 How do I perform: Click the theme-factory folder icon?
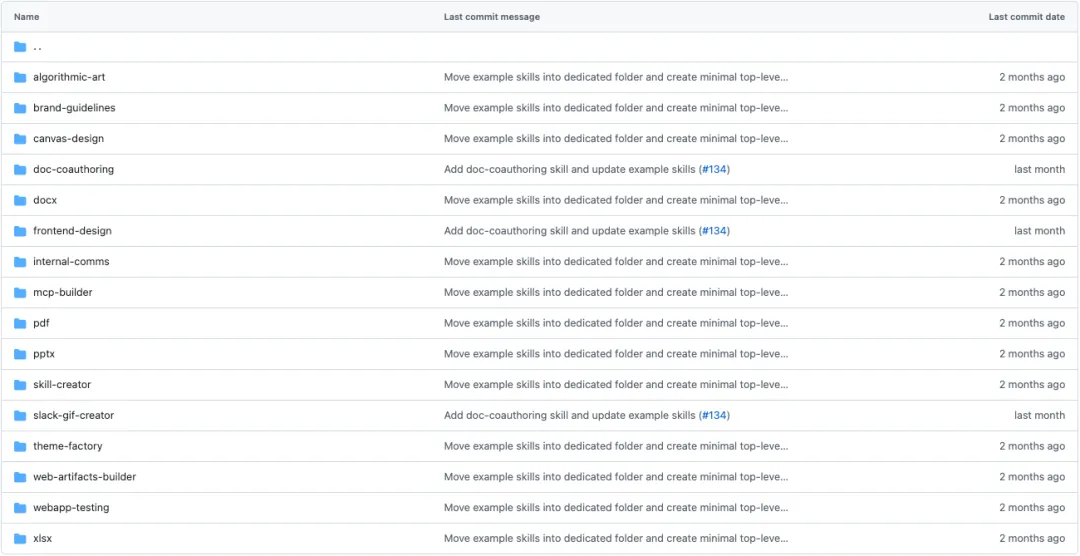coord(20,446)
